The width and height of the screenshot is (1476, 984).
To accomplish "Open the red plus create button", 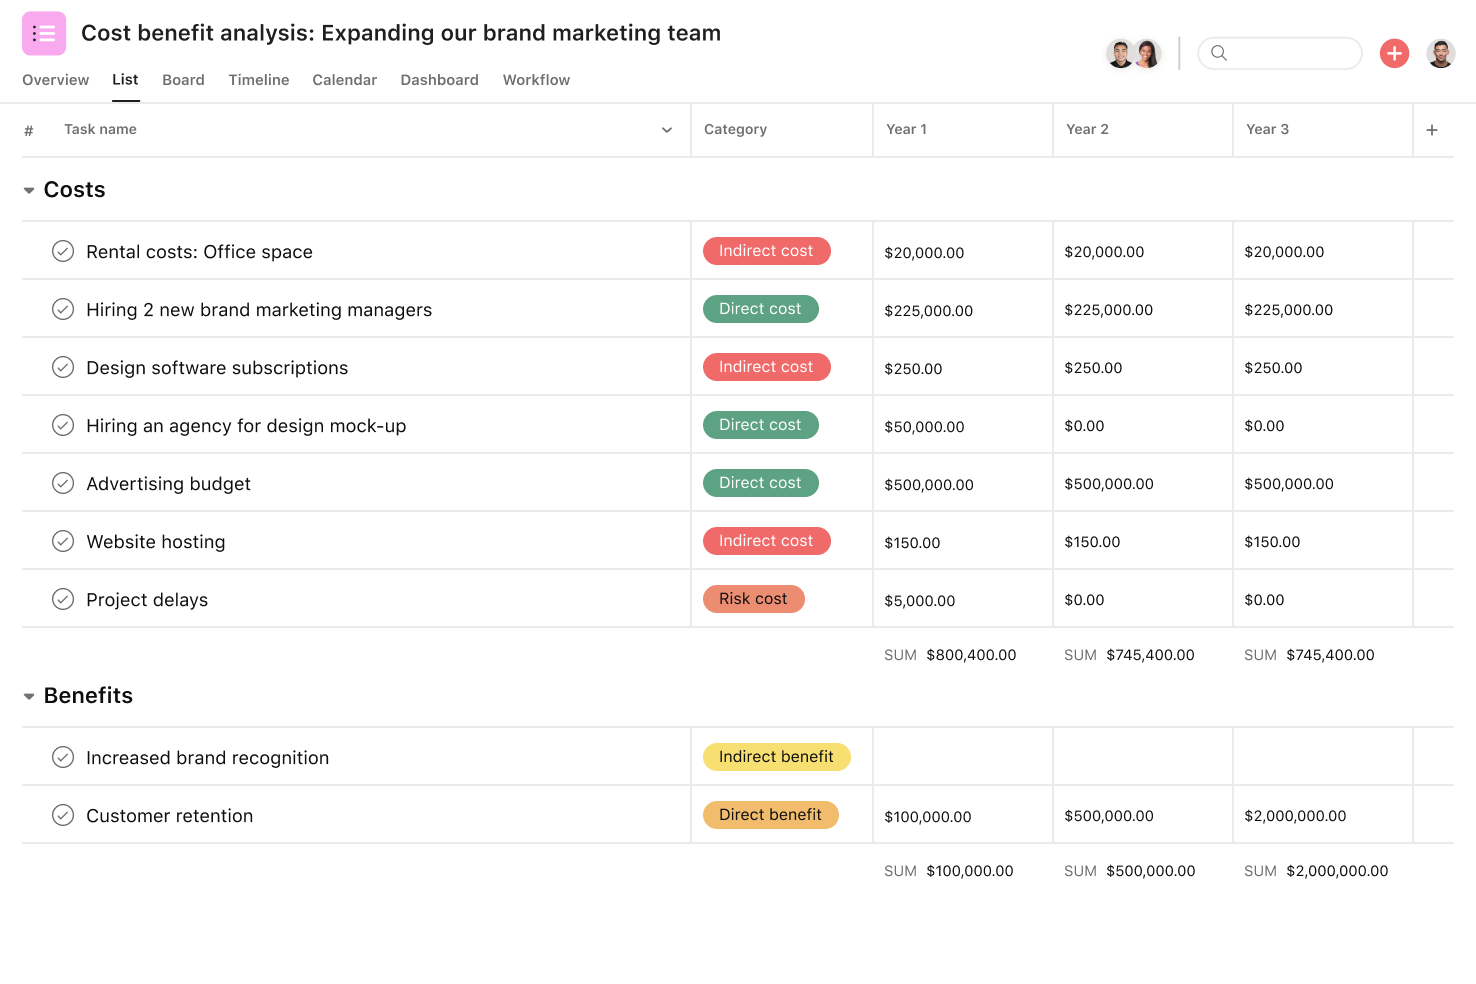I will pos(1394,53).
